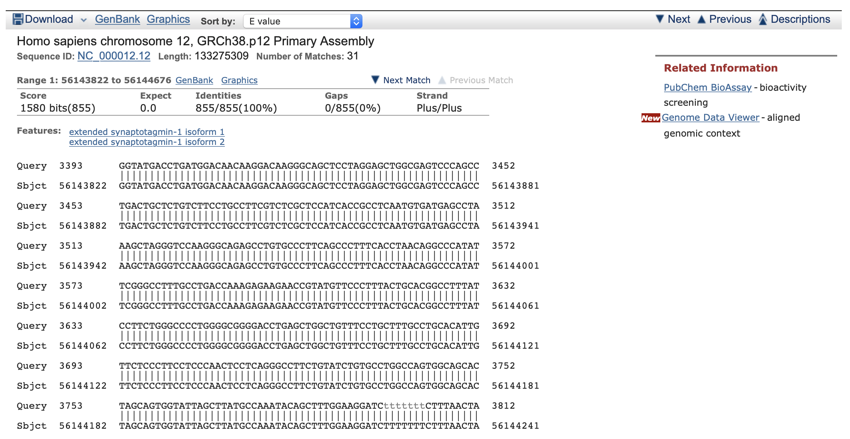850x439 pixels.
Task: View Range 1 Graphics link
Action: pyautogui.click(x=239, y=80)
